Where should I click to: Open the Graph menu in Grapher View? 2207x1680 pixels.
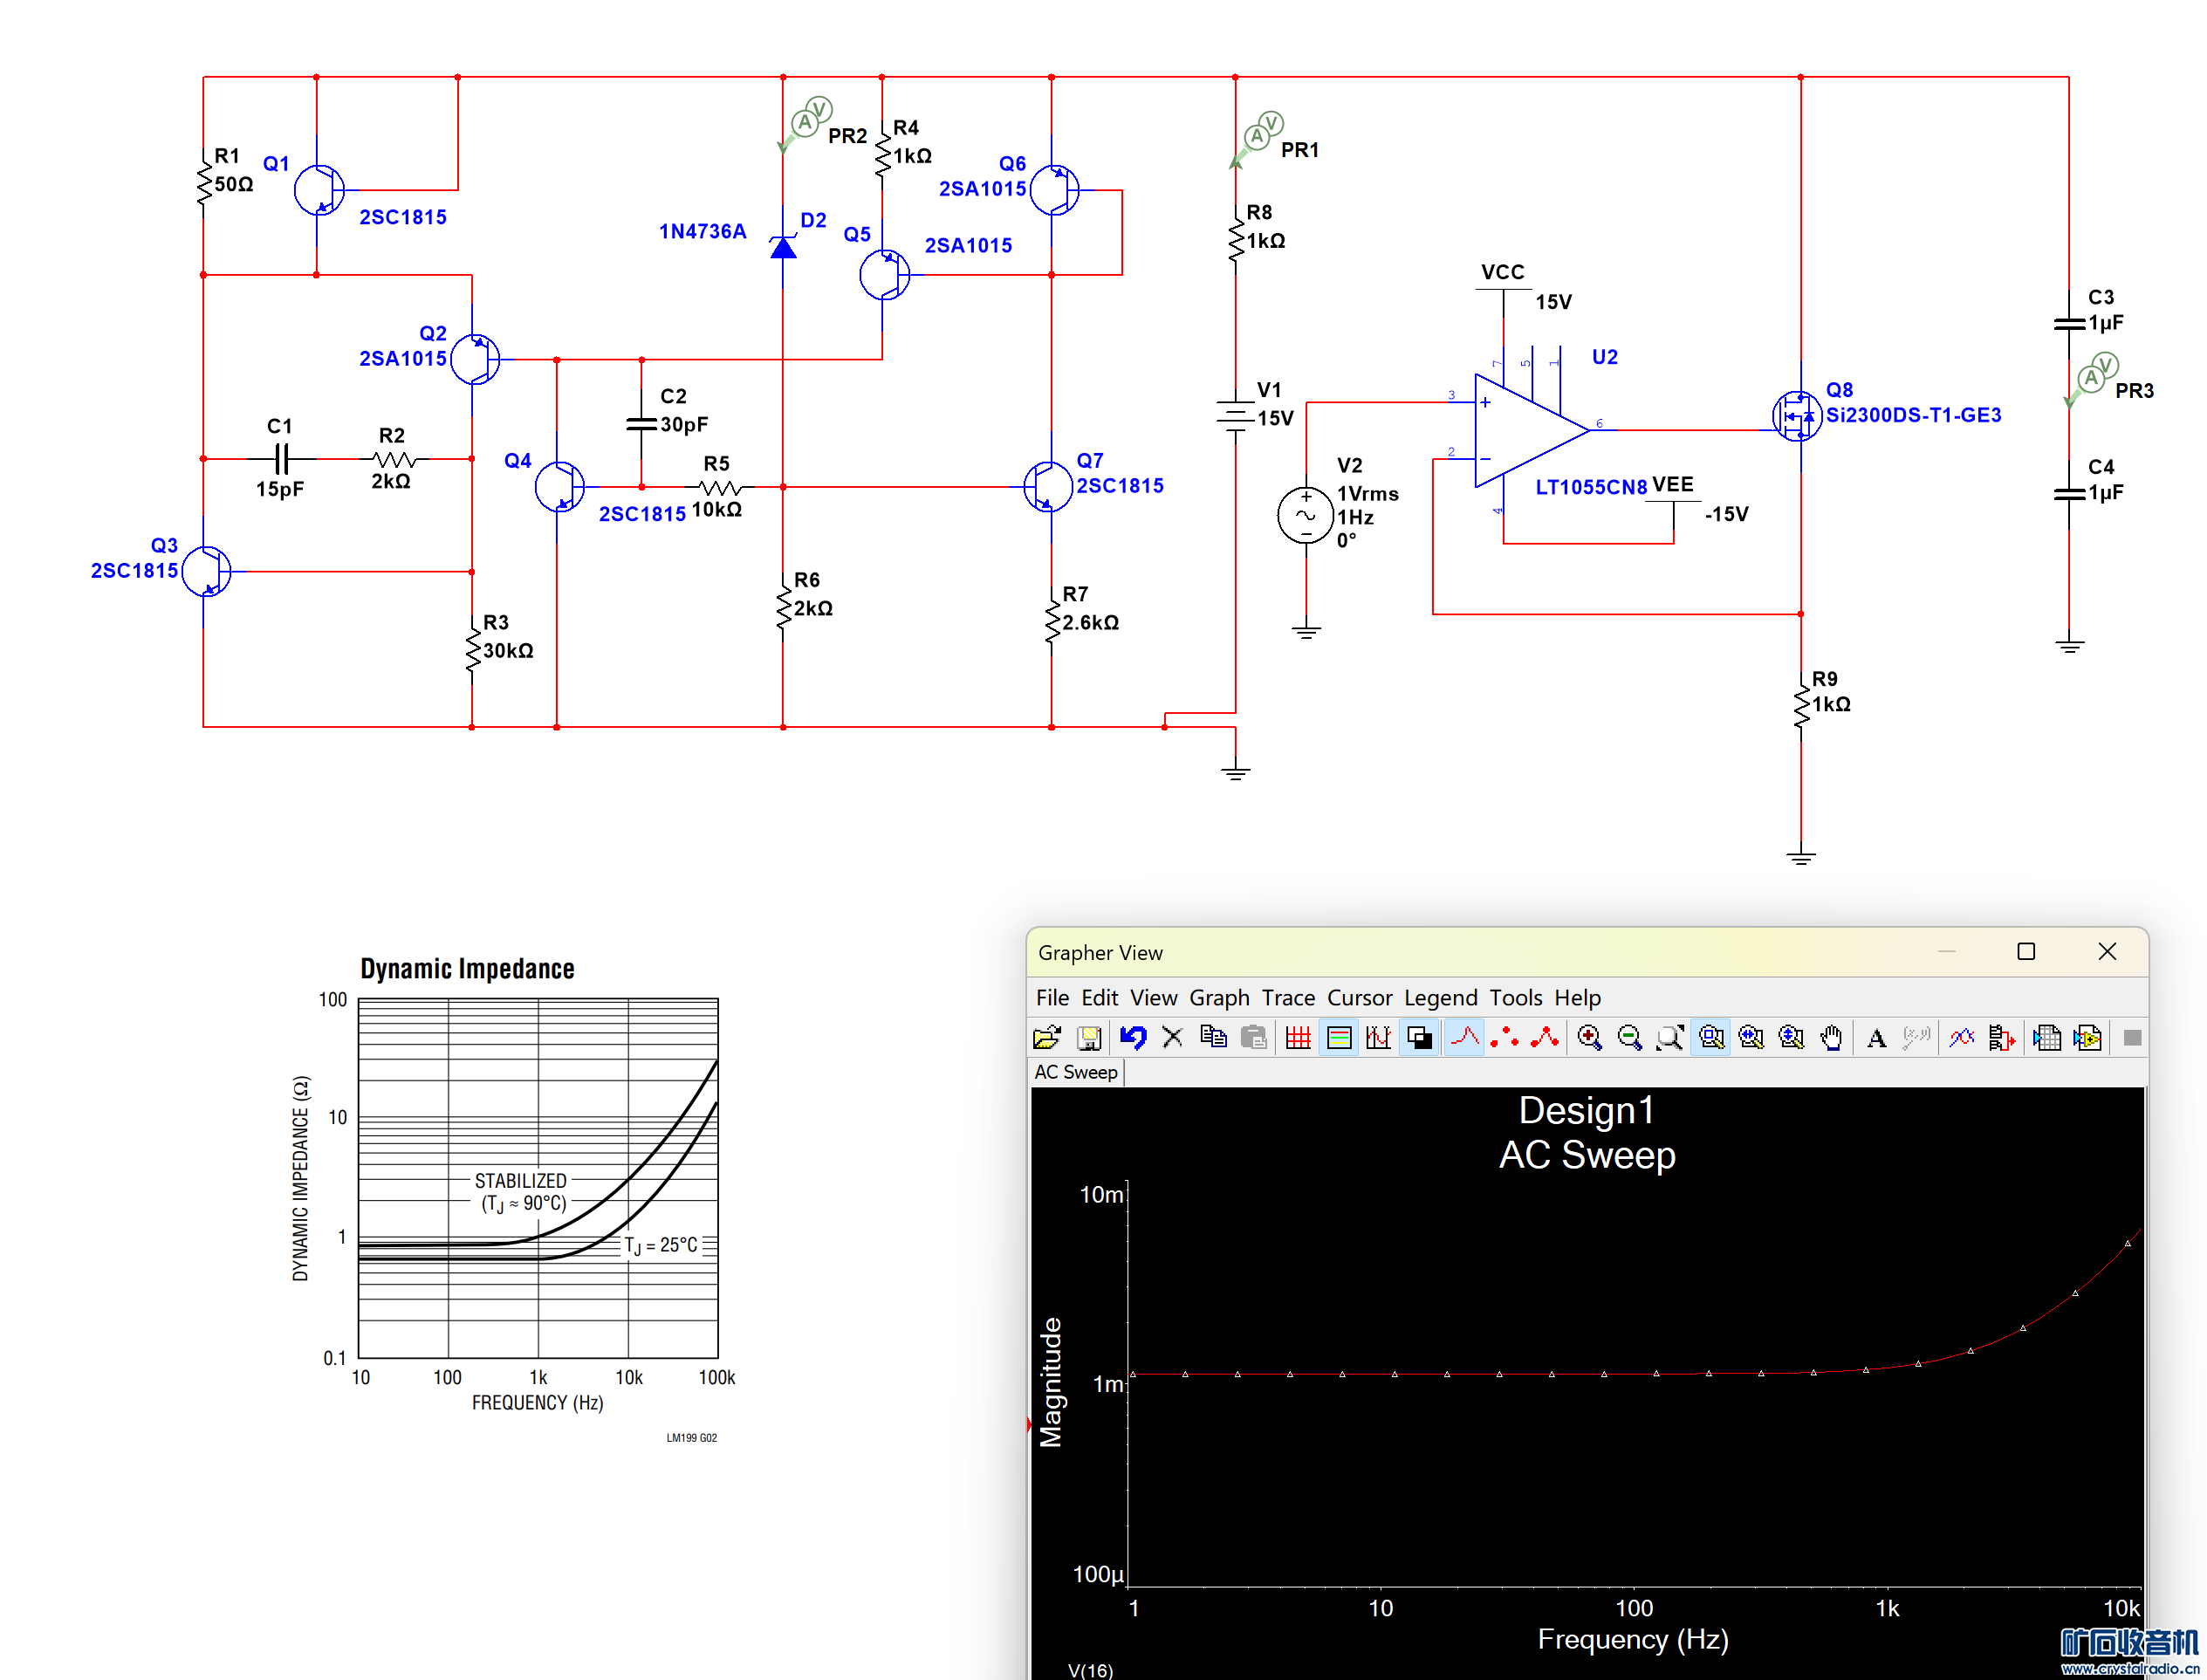click(x=1219, y=997)
